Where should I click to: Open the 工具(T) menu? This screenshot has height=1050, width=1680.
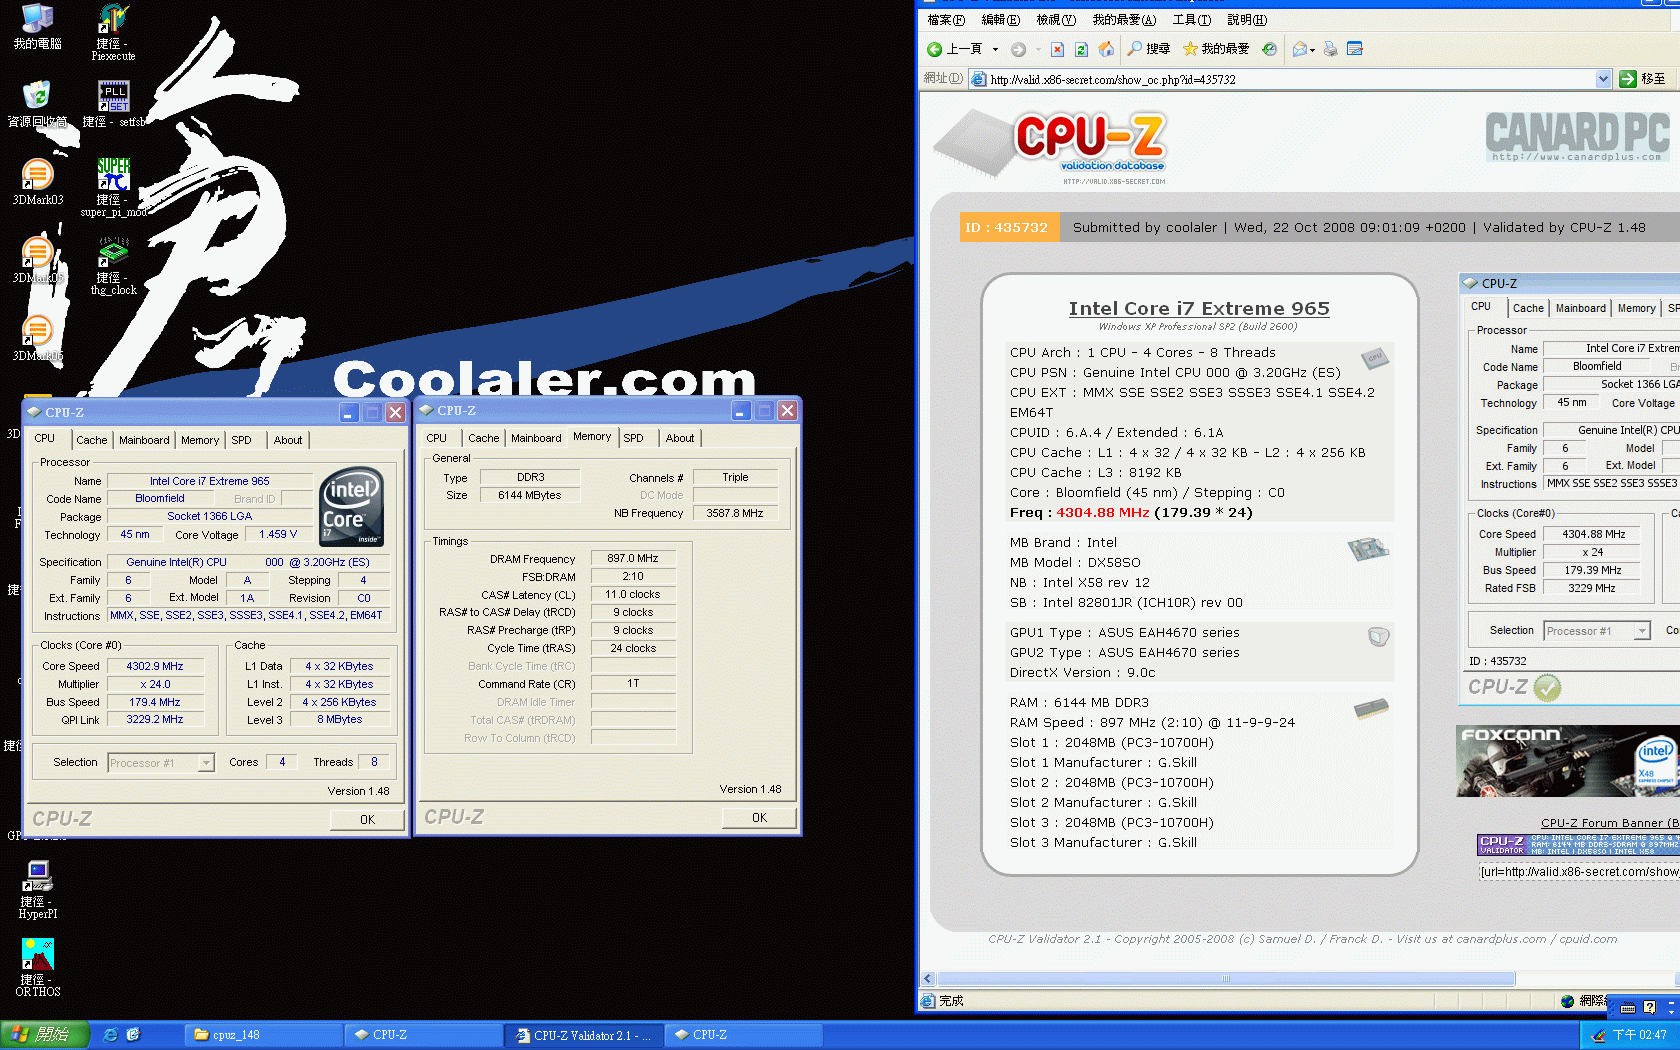tap(1191, 20)
